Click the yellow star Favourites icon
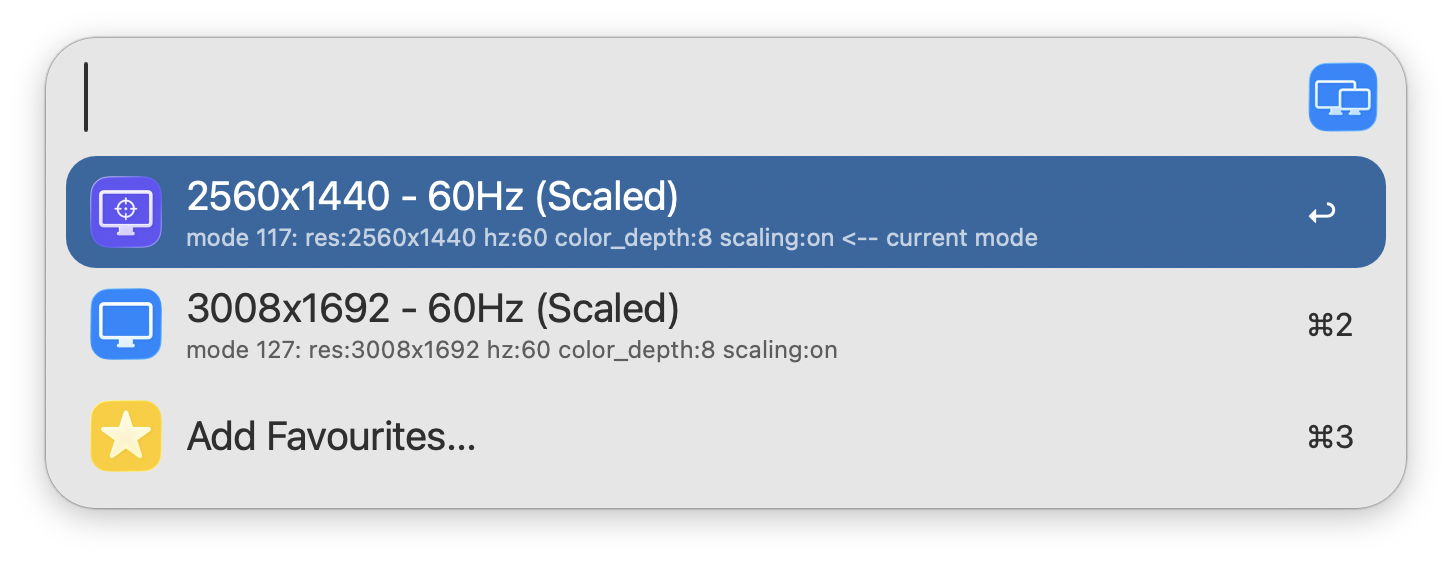The width and height of the screenshot is (1452, 562). coord(126,436)
